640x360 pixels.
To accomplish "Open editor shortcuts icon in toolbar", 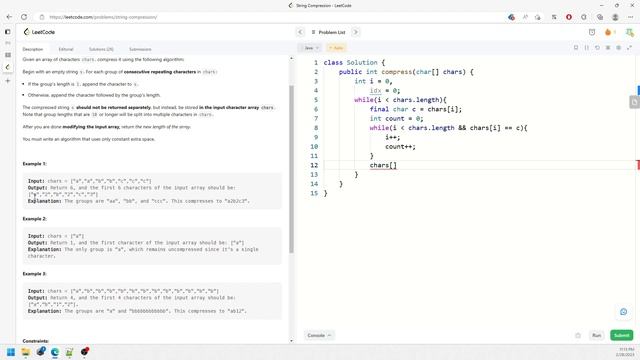I will pos(608,48).
